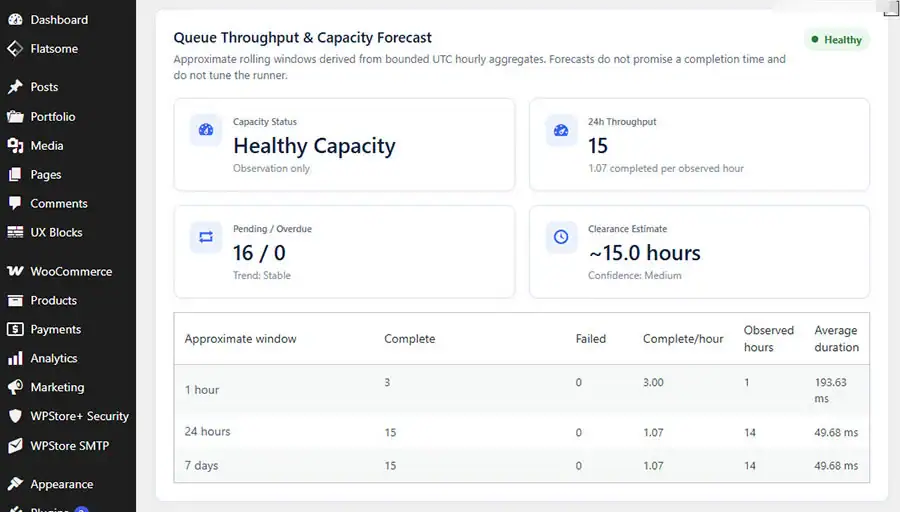Click the Clearance Estimate clock icon
This screenshot has height=512, width=900.
coord(561,236)
